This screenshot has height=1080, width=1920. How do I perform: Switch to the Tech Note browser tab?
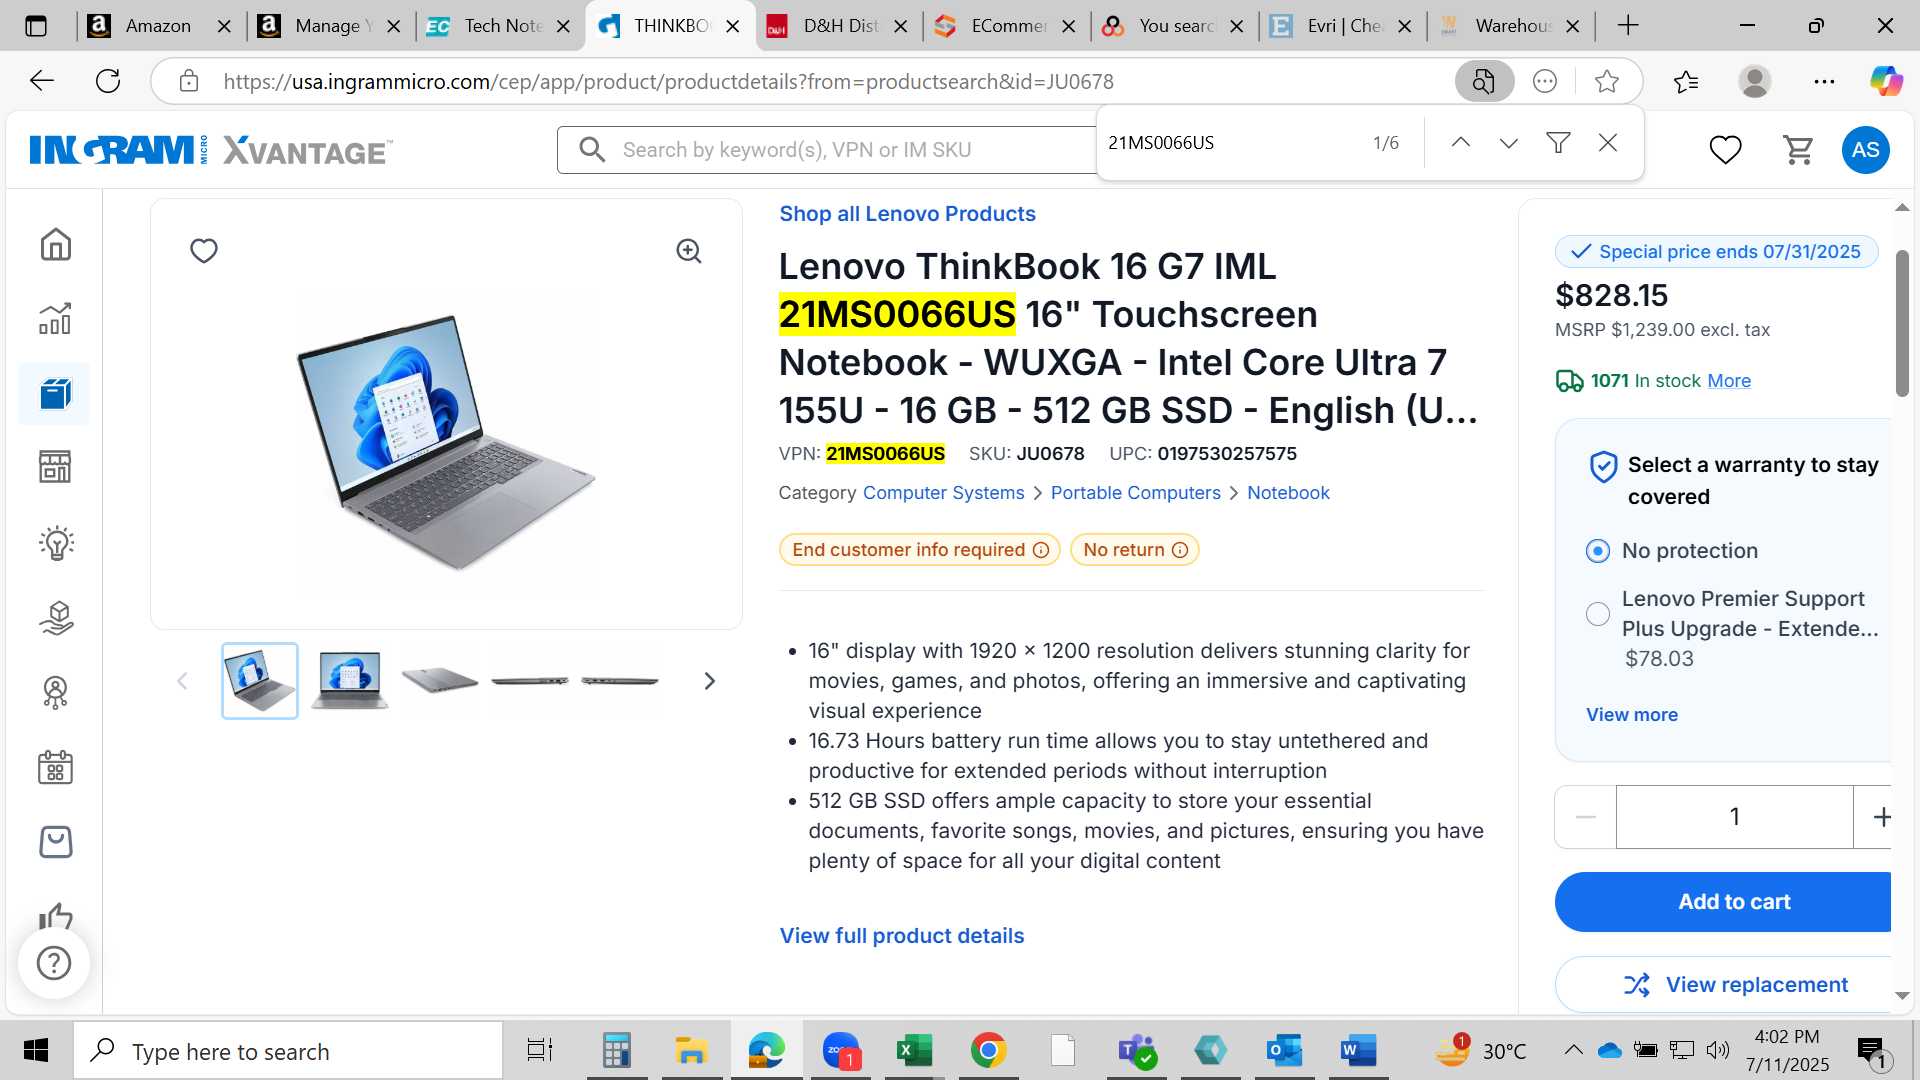tap(502, 26)
